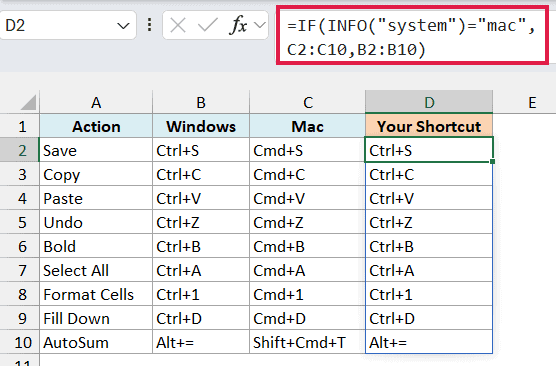Screen dimensions: 556x366
Task: Click 'Ctrl+S' in Windows column
Action: (201, 150)
